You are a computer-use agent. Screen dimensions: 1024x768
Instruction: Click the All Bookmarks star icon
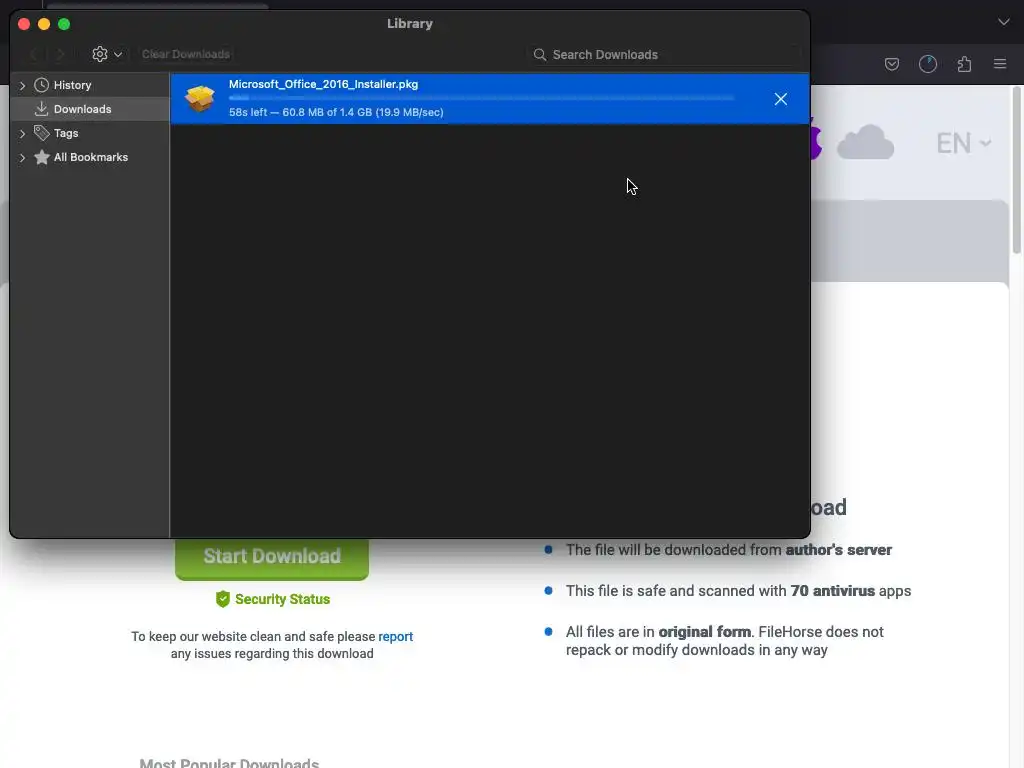coord(41,157)
